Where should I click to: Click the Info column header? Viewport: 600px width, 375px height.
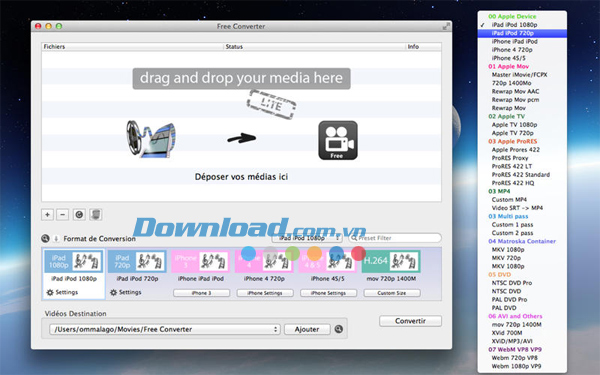pyautogui.click(x=424, y=47)
